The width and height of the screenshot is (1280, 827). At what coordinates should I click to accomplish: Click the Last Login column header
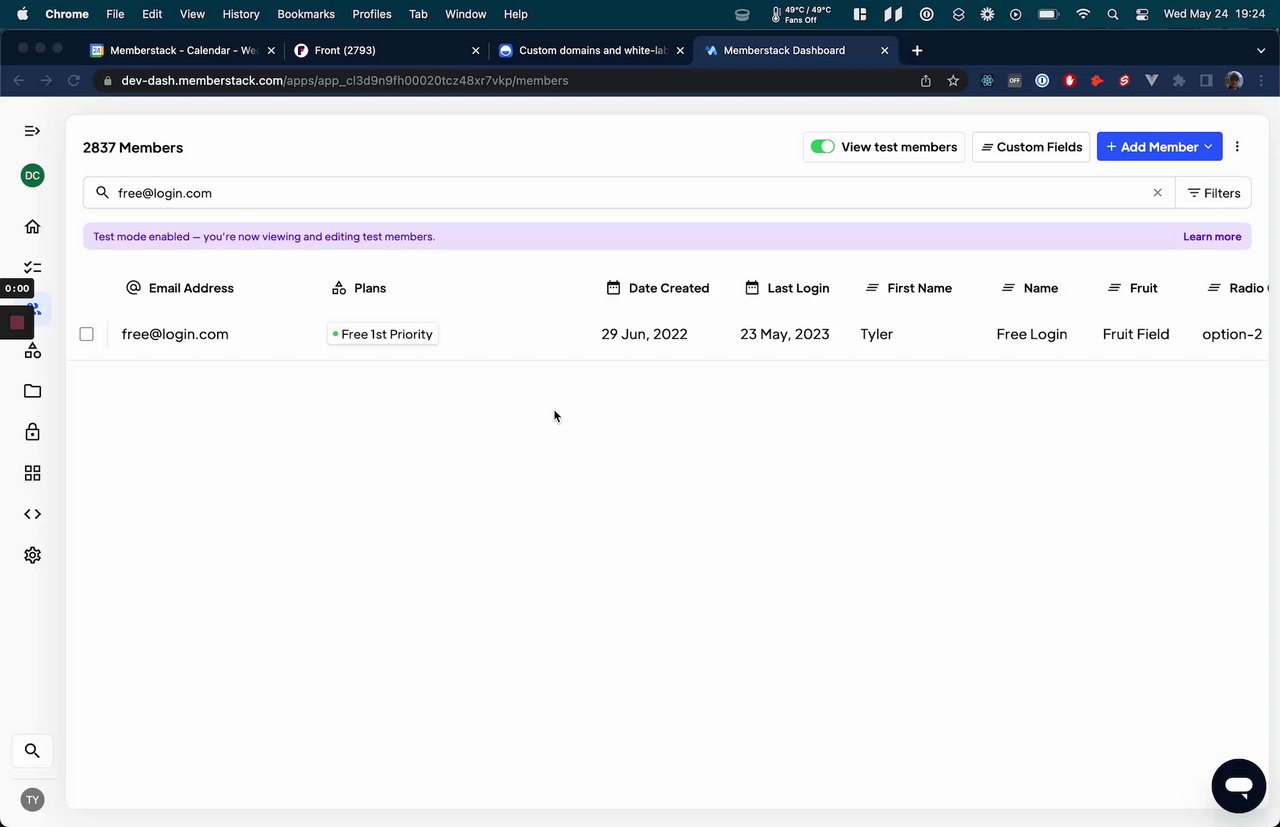[787, 288]
